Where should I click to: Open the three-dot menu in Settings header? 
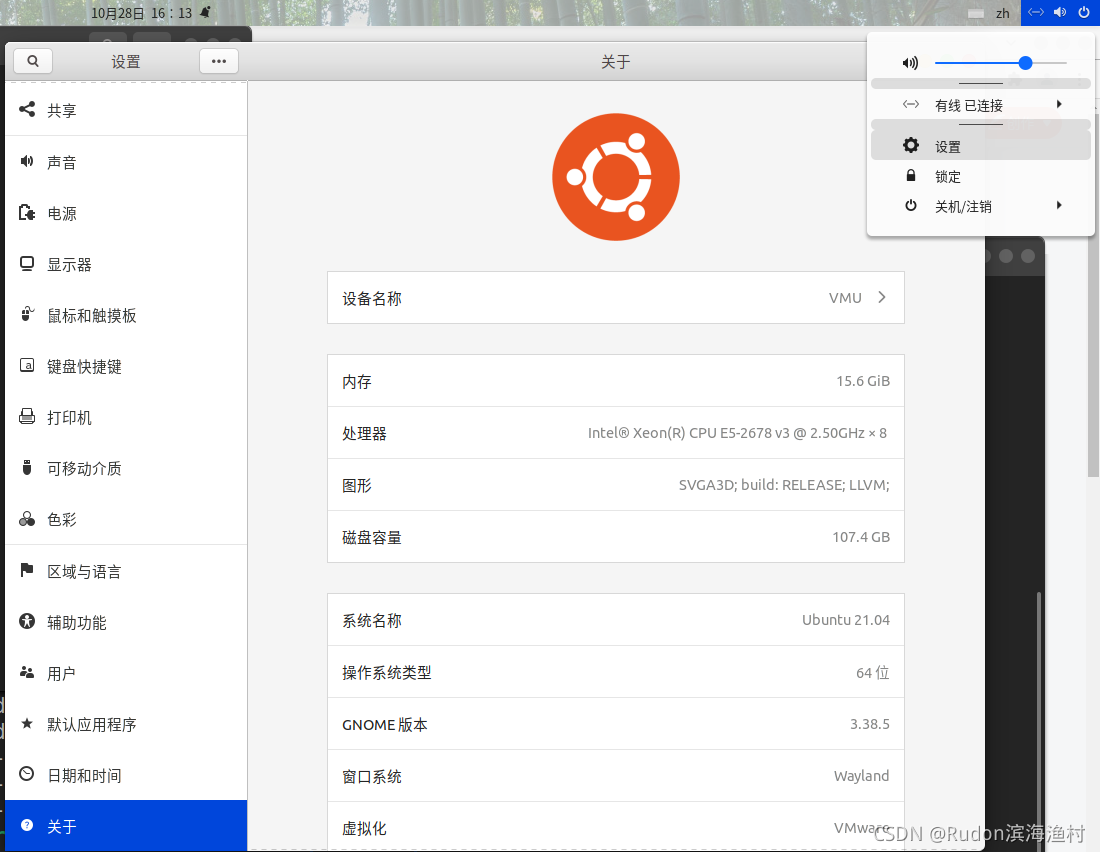[219, 61]
